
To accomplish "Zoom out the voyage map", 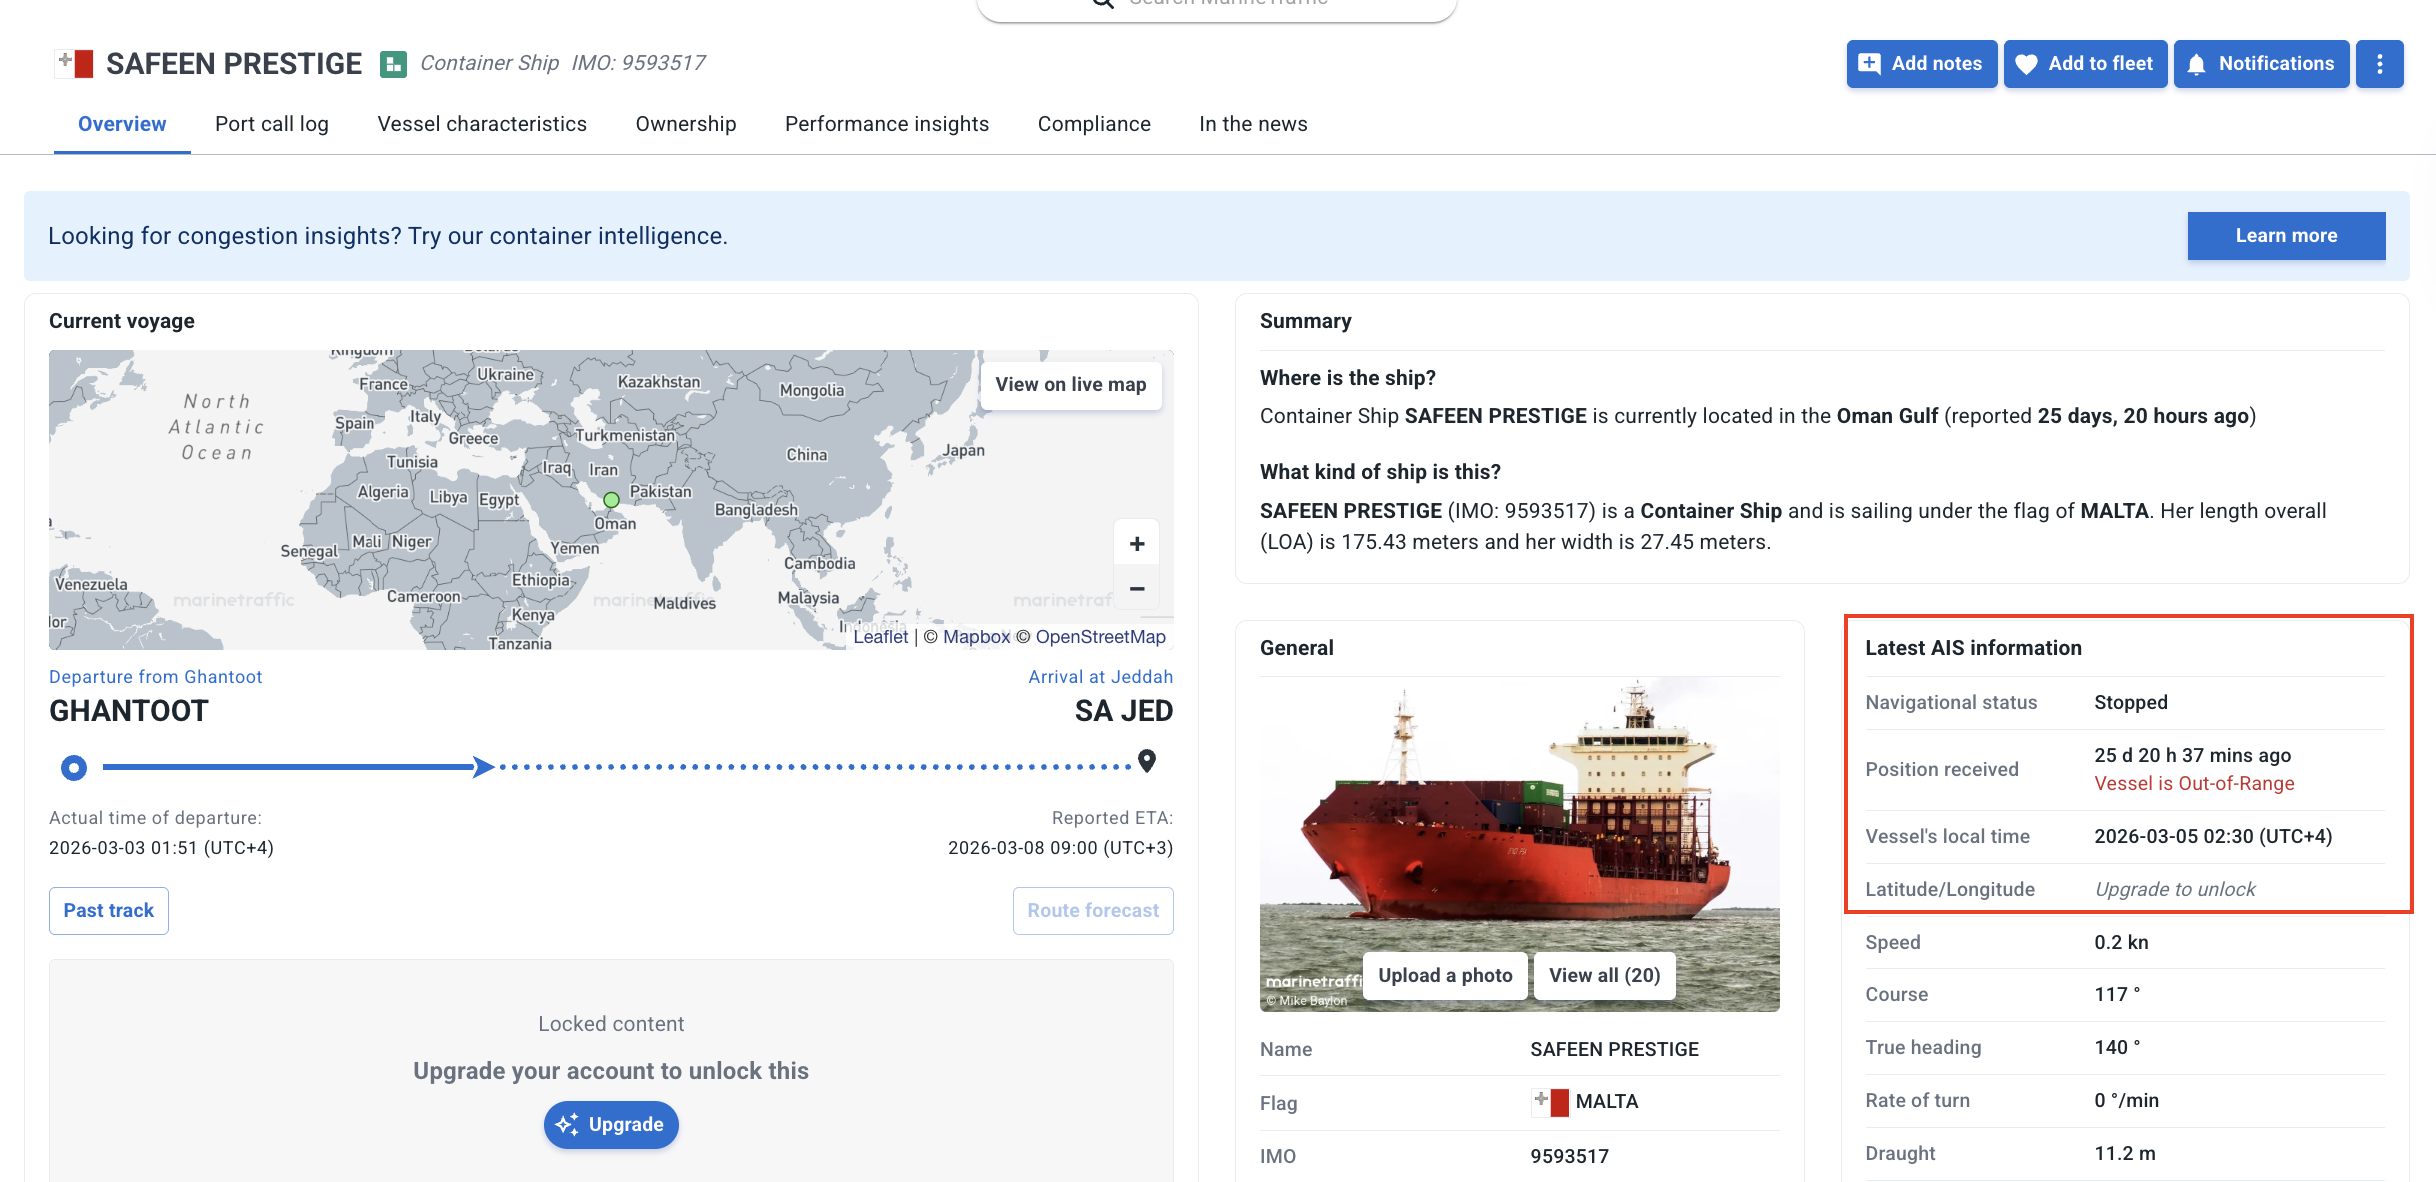I will point(1137,589).
